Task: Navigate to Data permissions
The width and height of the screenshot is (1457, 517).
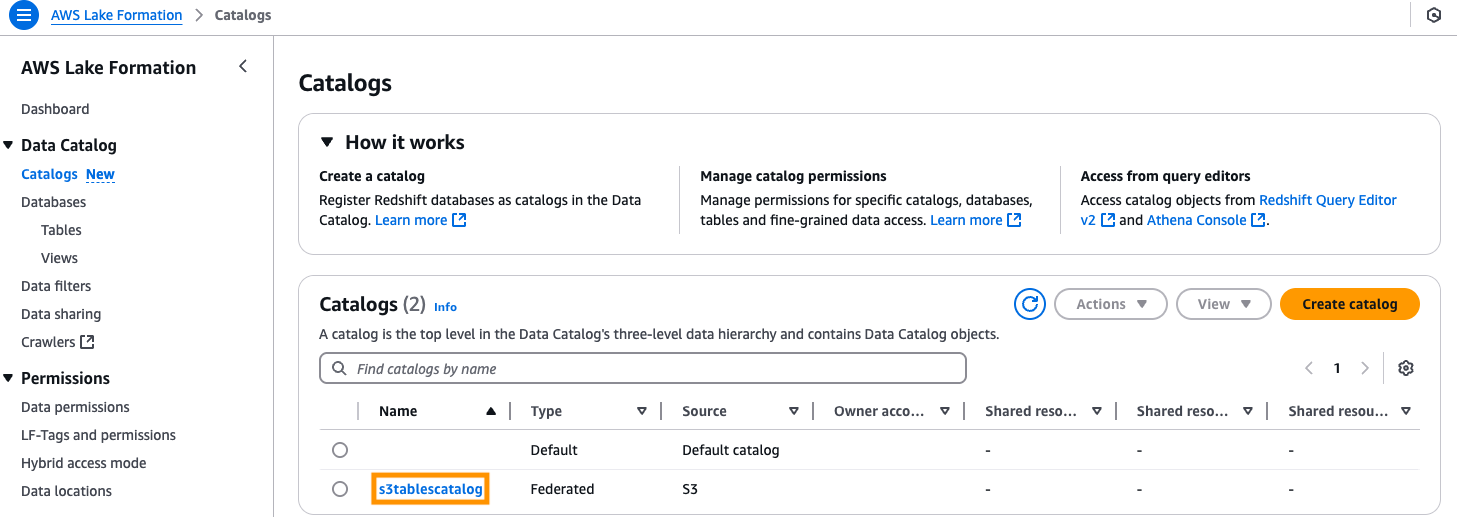Action: point(75,407)
